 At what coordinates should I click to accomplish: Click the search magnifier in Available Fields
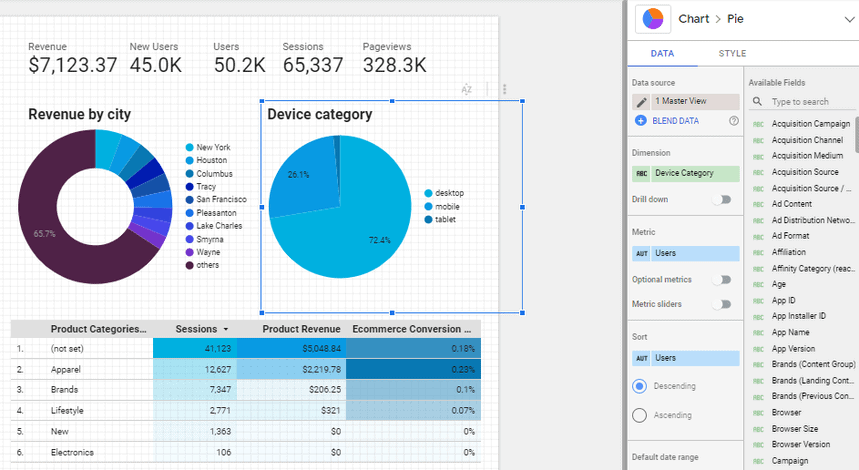tap(759, 102)
